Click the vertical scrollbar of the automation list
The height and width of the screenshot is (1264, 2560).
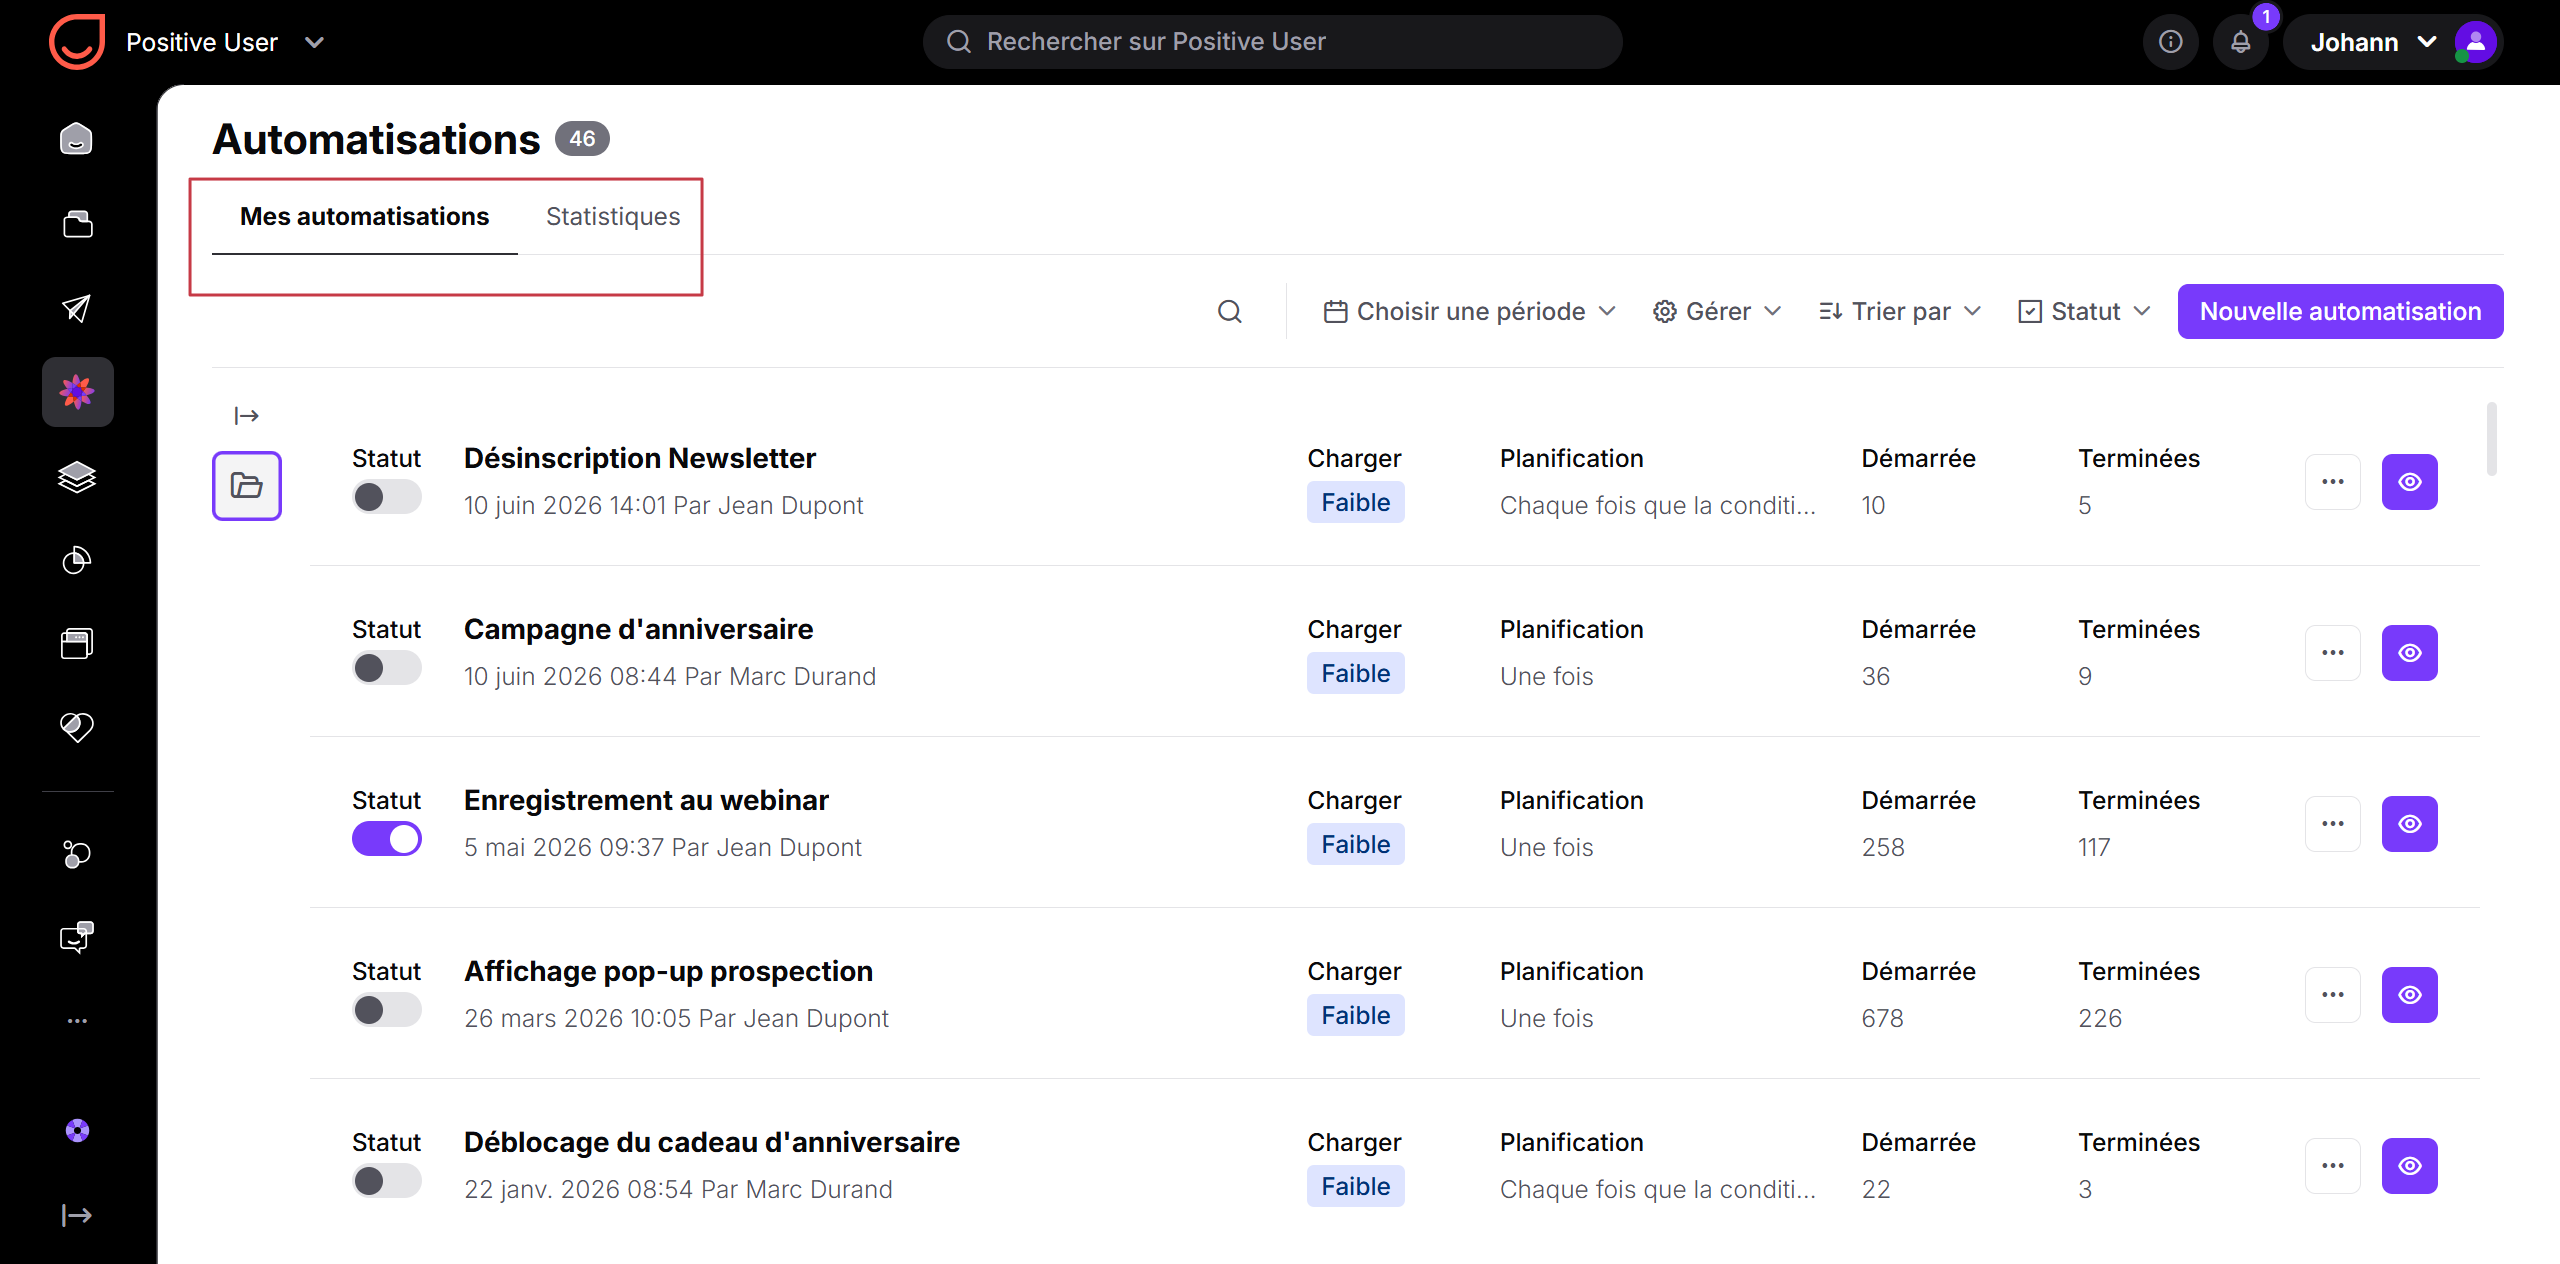(x=2492, y=438)
